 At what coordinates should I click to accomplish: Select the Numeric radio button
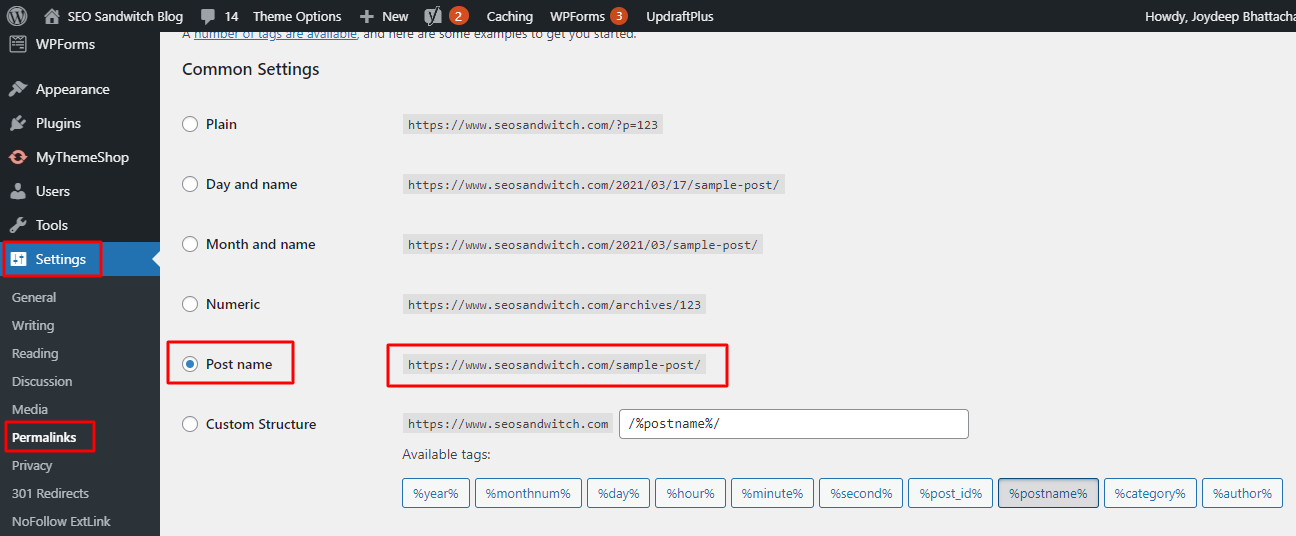click(x=190, y=304)
